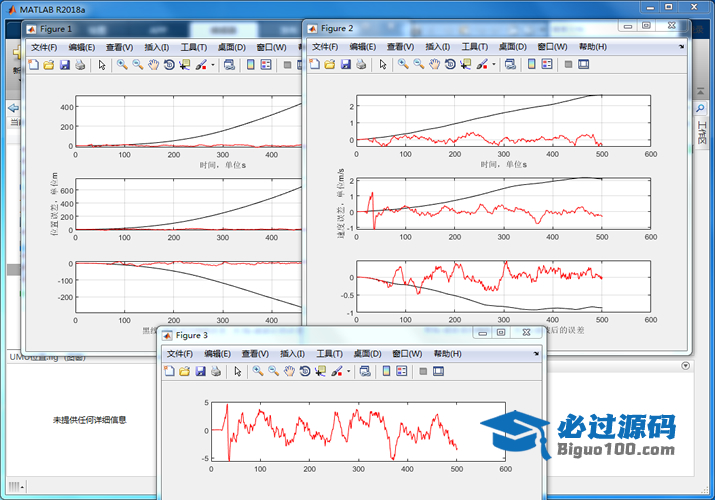The image size is (715, 500).
Task: Click New Figure icon in Figure 1
Action: click(x=33, y=64)
